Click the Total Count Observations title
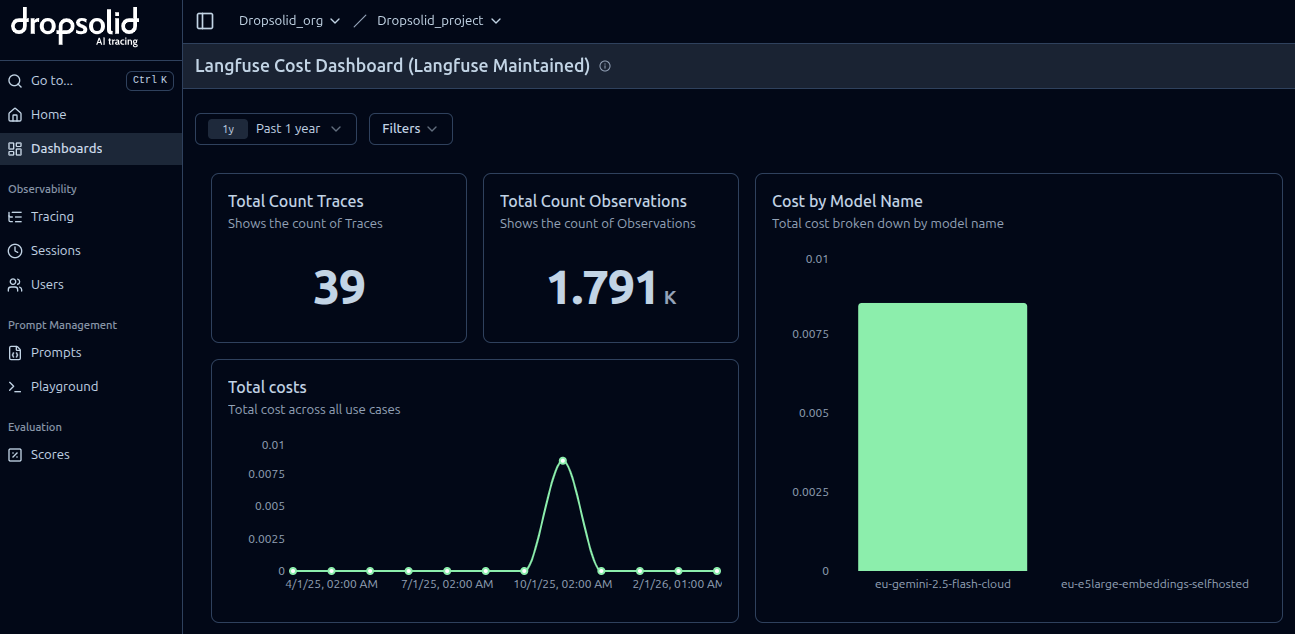Image resolution: width=1295 pixels, height=634 pixels. pos(593,201)
